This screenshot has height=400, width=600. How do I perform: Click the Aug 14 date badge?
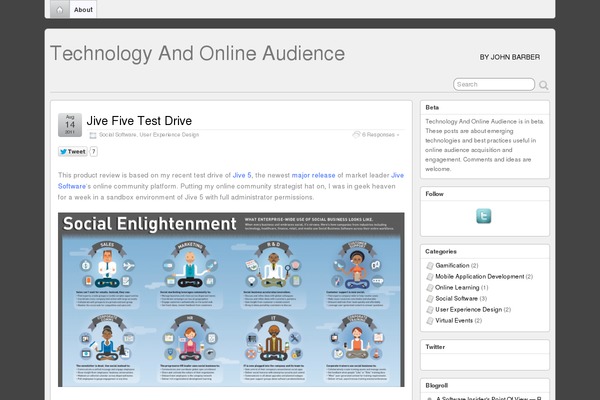70,125
